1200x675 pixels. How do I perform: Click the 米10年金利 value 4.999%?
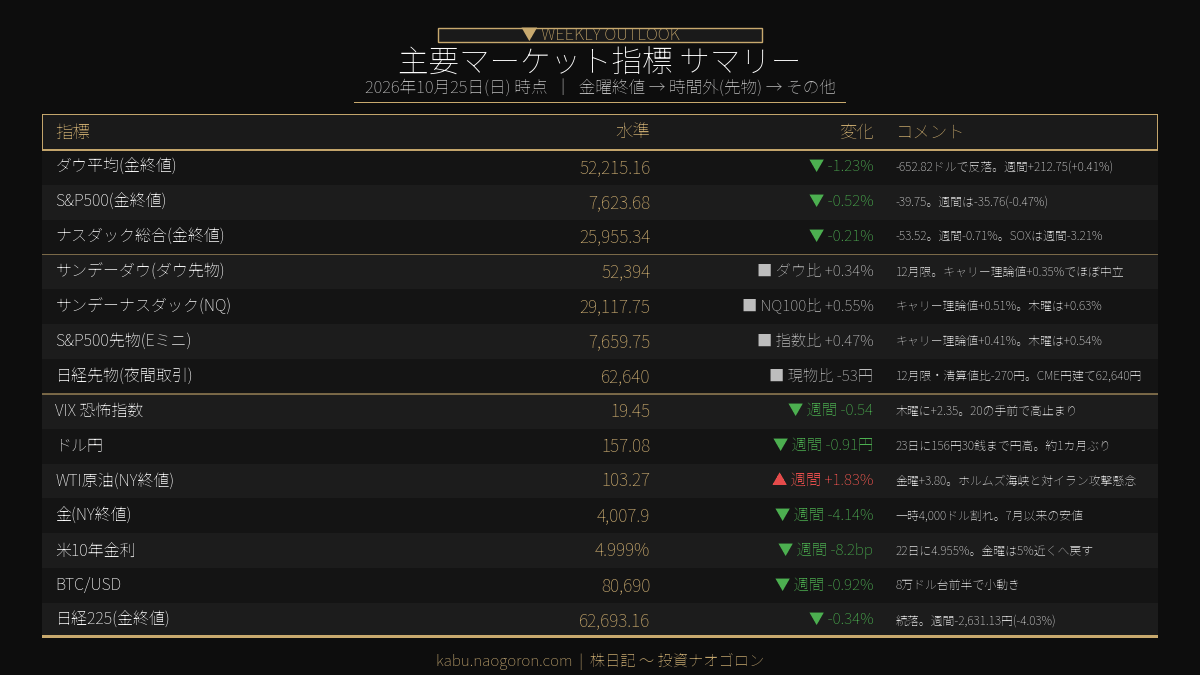pyautogui.click(x=622, y=550)
